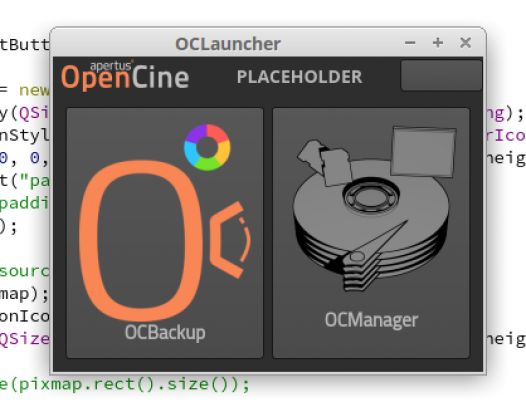Click the empty dark button beside PLACEHOLDER
The width and height of the screenshot is (526, 407).
pyautogui.click(x=441, y=75)
